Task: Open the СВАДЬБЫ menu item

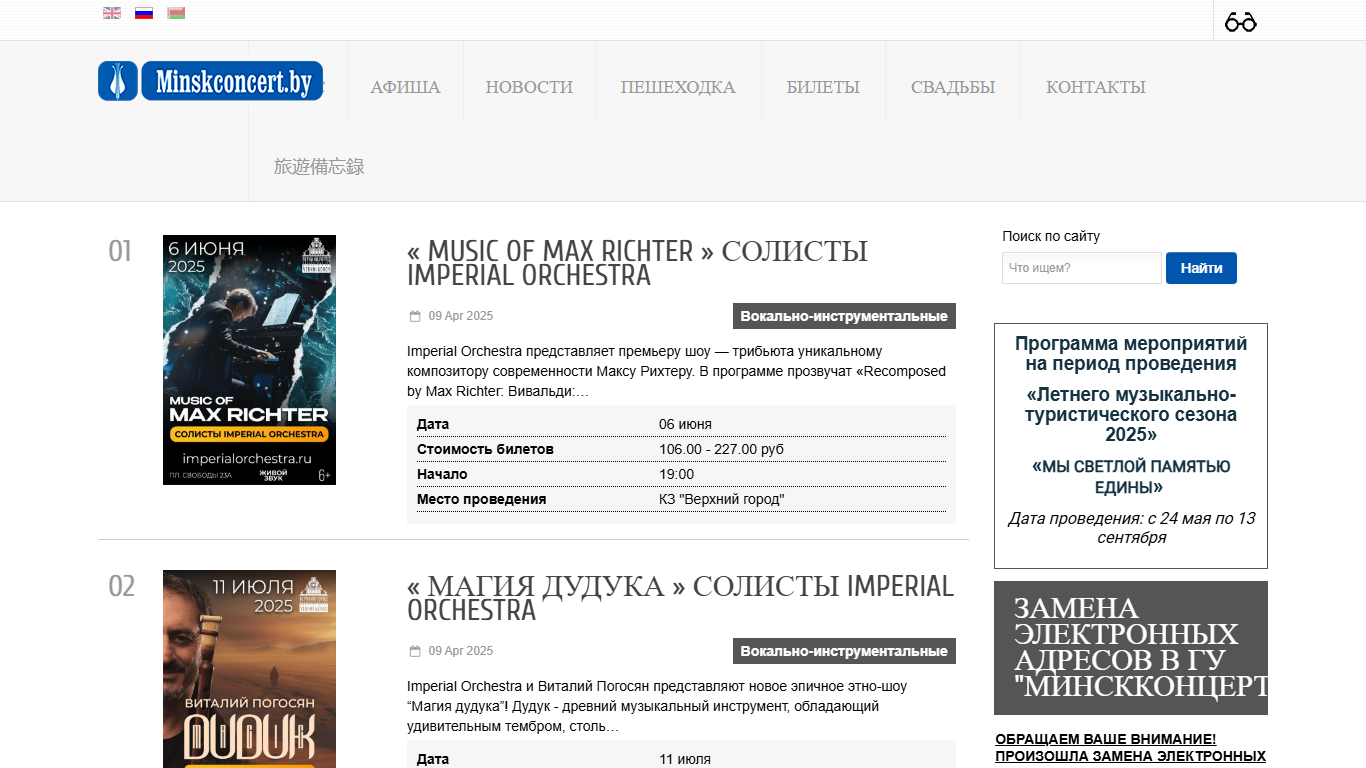Action: [x=953, y=87]
